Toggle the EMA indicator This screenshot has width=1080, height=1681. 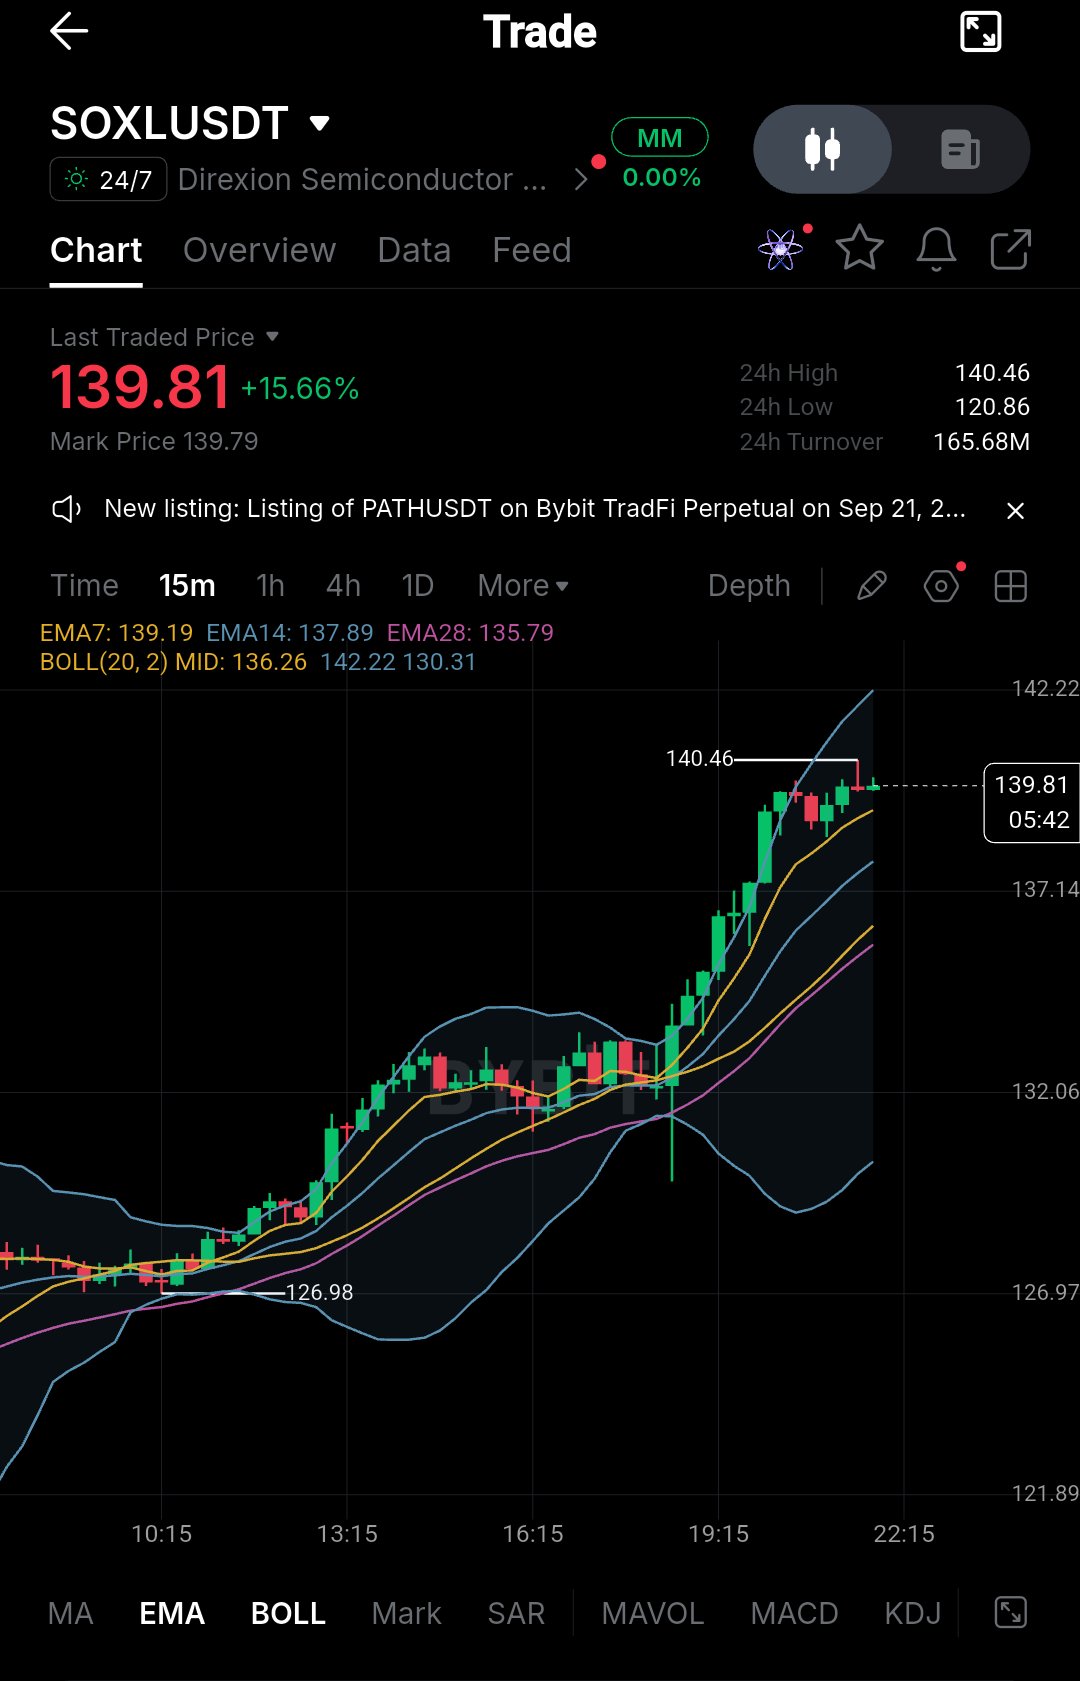click(172, 1613)
